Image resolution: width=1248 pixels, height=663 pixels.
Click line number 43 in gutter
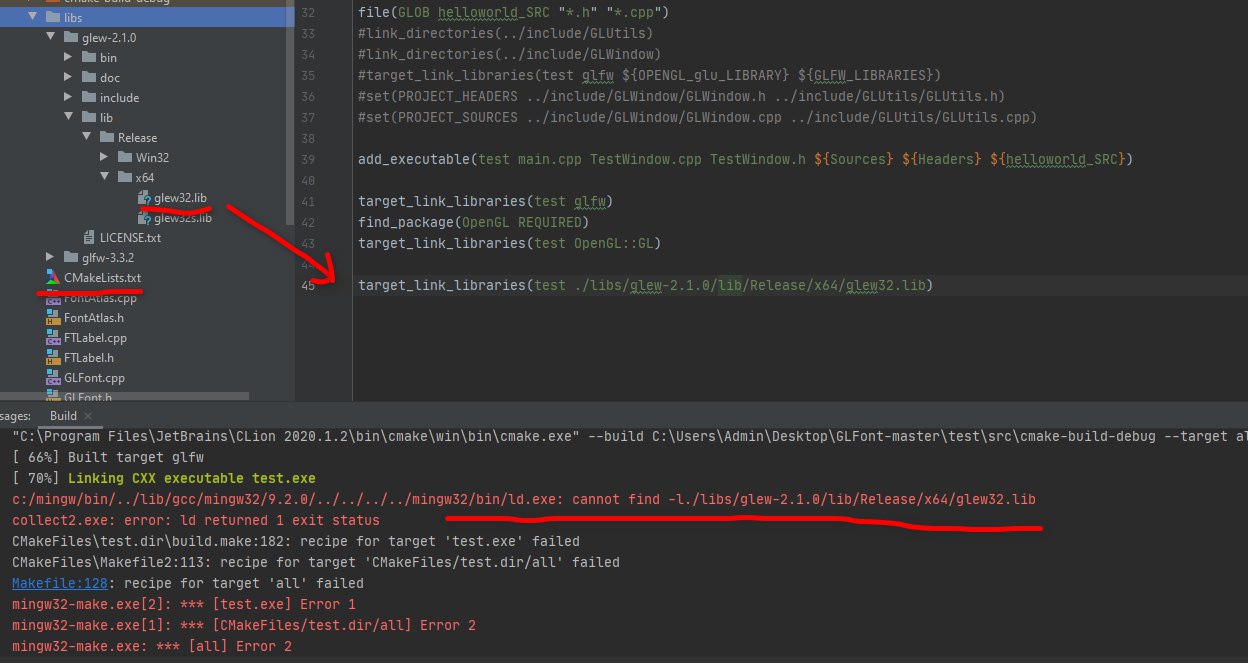coord(308,243)
